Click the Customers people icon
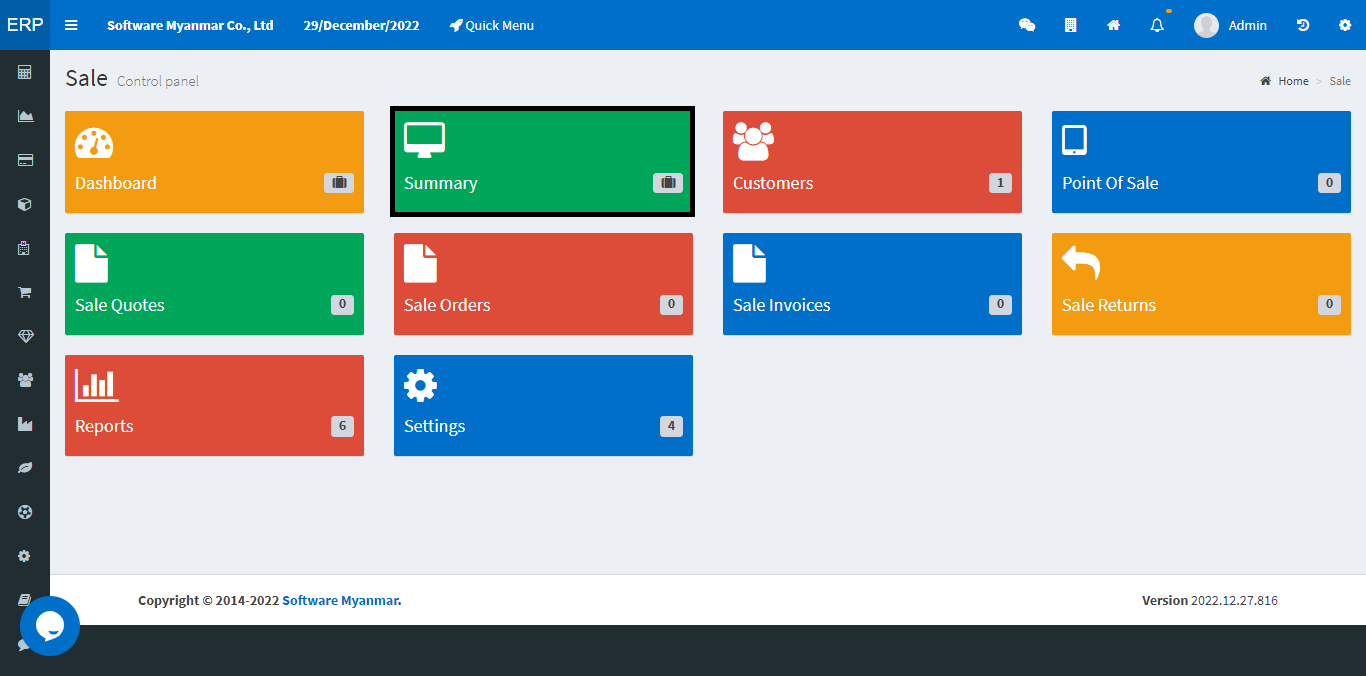 753,141
